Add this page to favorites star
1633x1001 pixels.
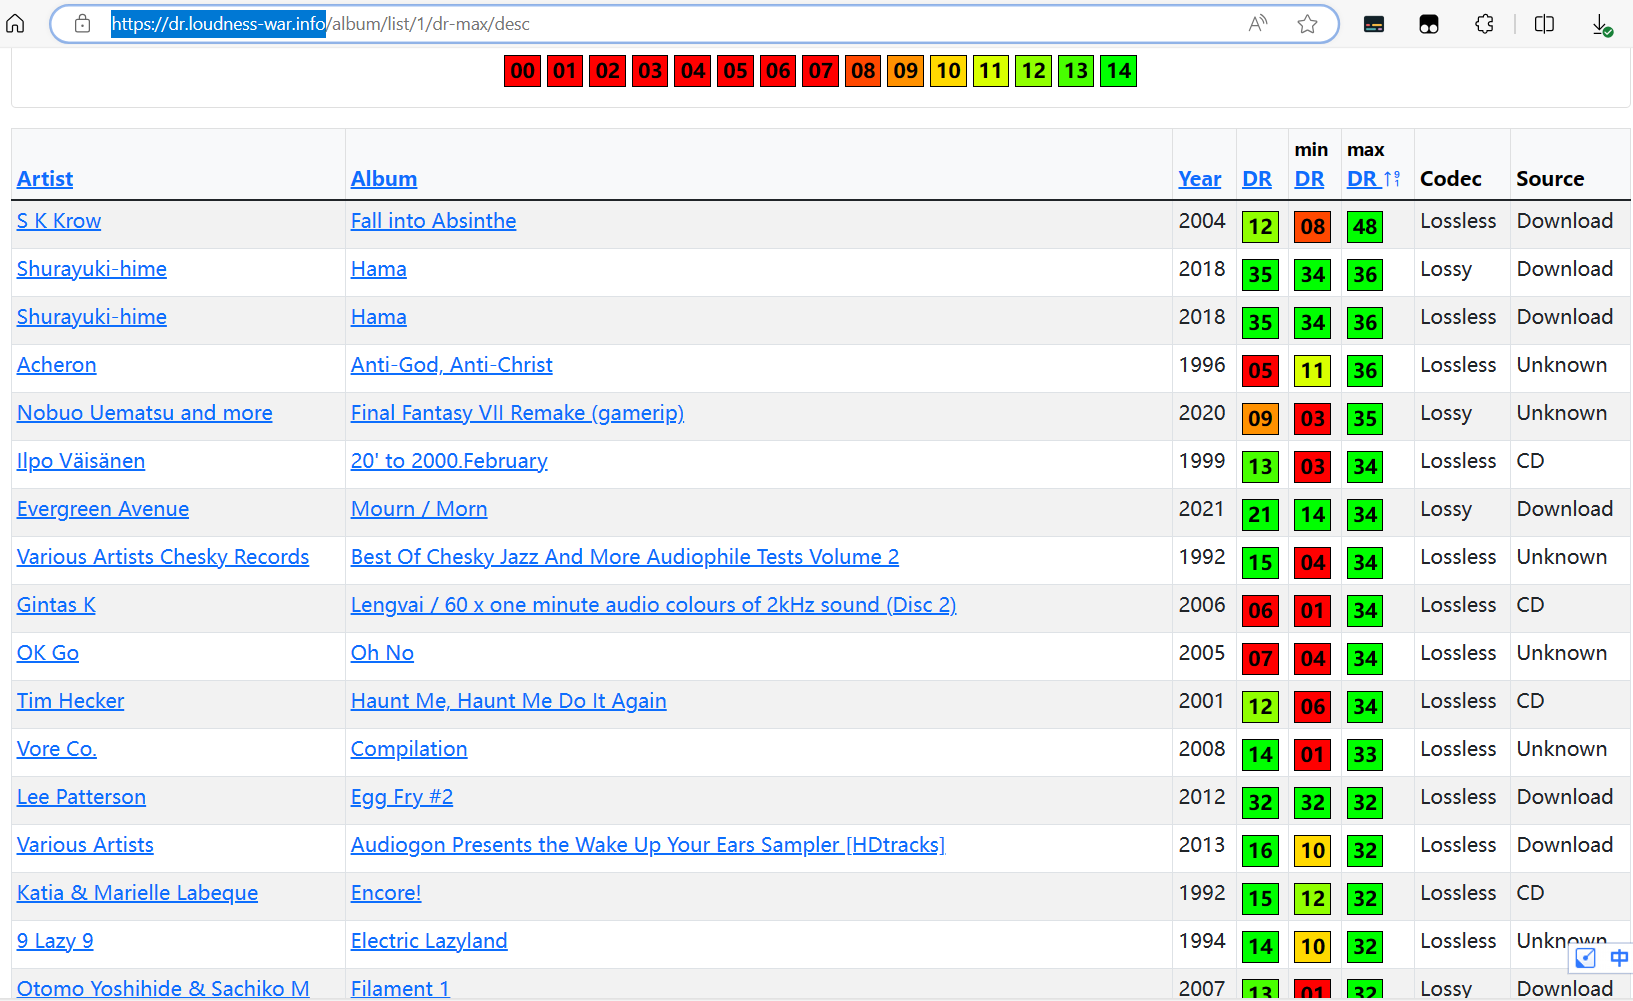(x=1307, y=24)
